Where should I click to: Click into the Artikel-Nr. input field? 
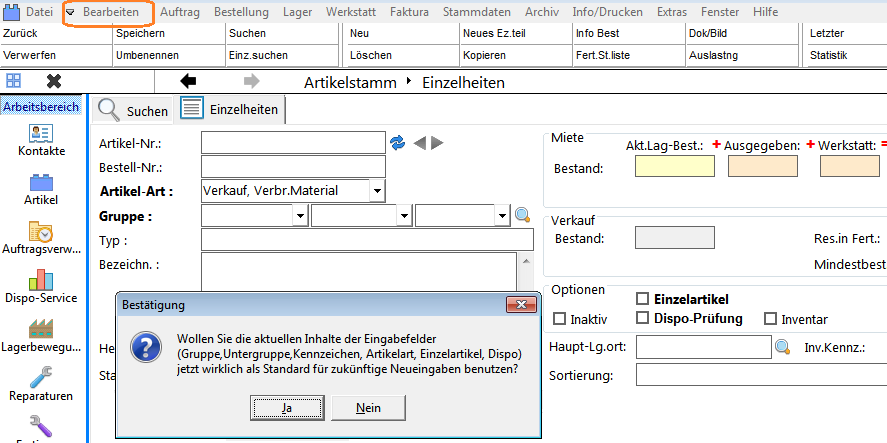pyautogui.click(x=293, y=143)
